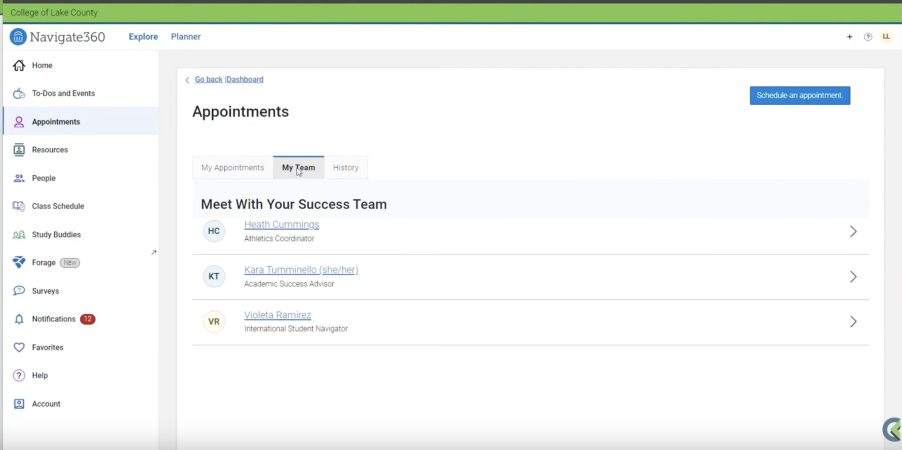Screen dimensions: 902x450
Task: Open the help question mark in top bar
Action: [868, 37]
